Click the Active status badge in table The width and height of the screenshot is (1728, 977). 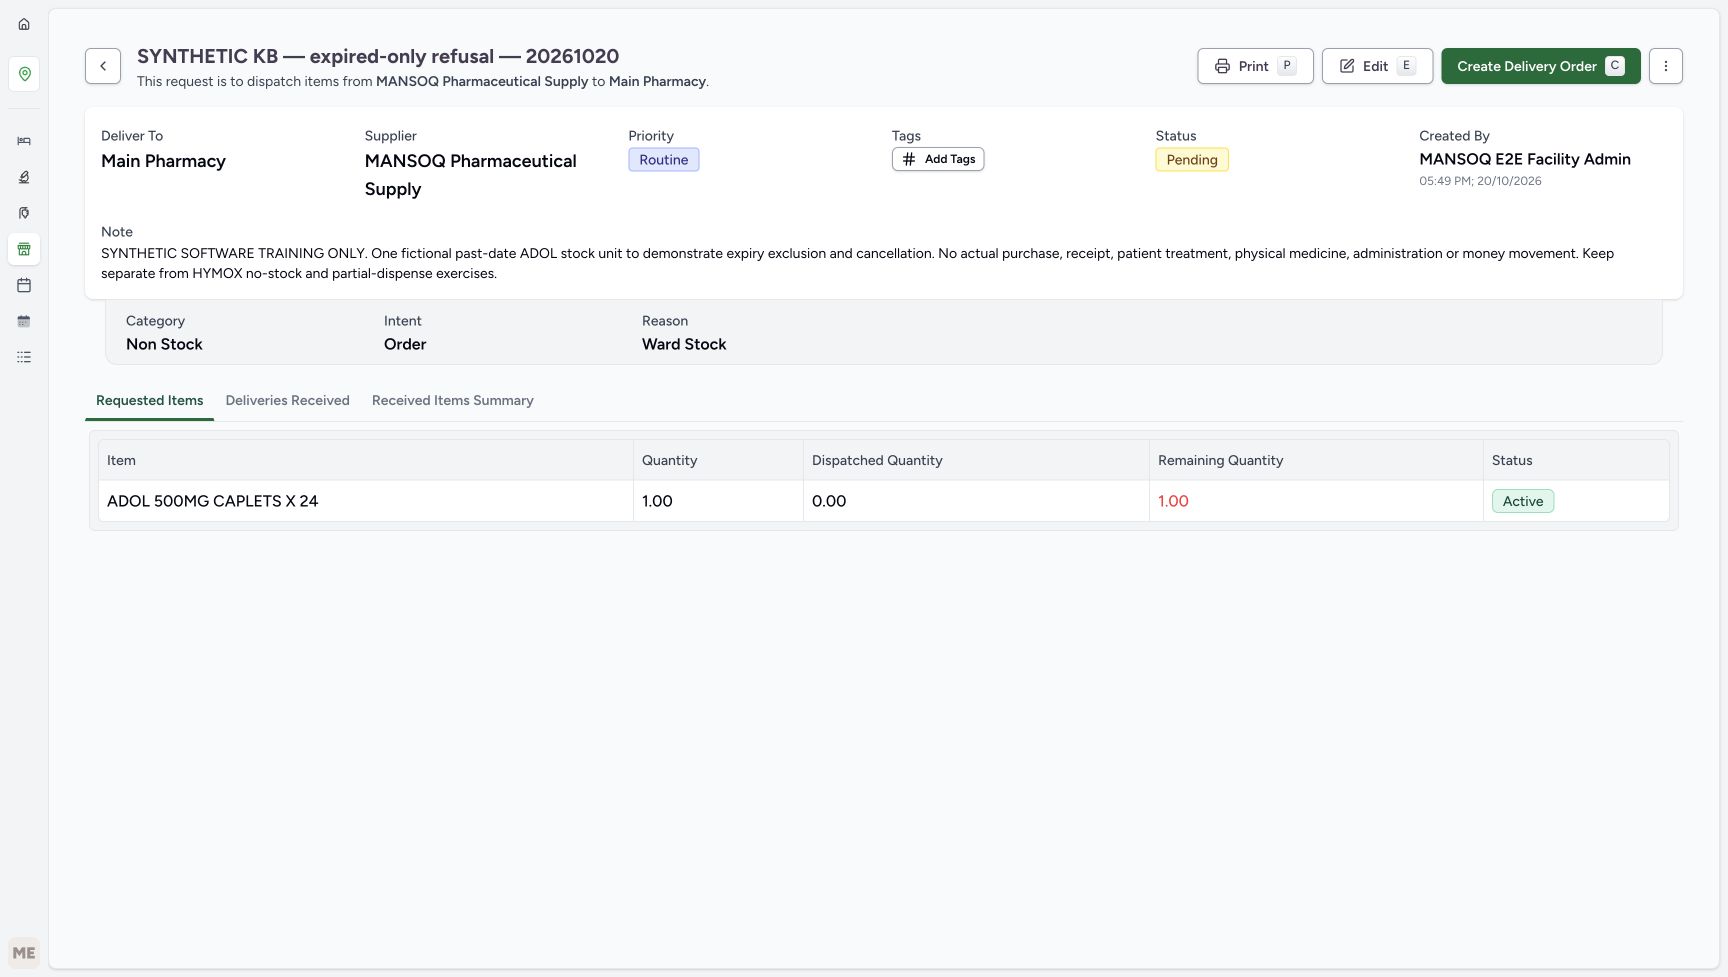point(1523,501)
